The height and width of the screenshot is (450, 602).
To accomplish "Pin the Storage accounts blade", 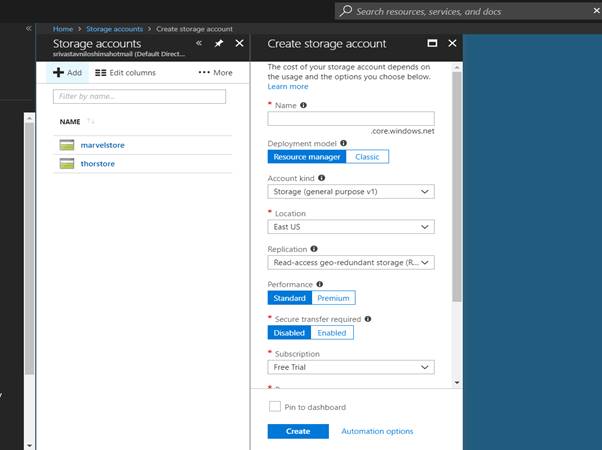I will coord(219,43).
